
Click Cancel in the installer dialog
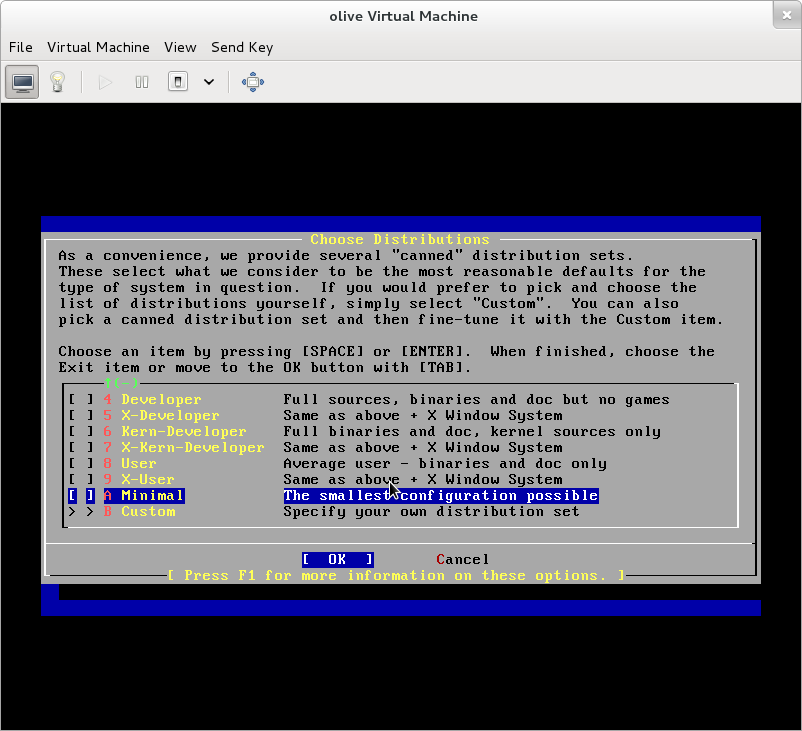463,560
